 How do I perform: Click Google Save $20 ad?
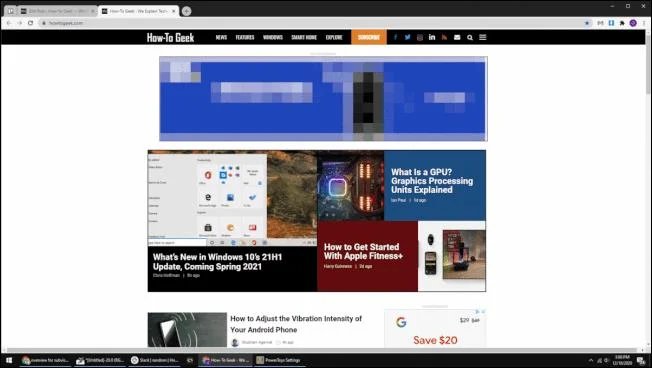pos(435,328)
